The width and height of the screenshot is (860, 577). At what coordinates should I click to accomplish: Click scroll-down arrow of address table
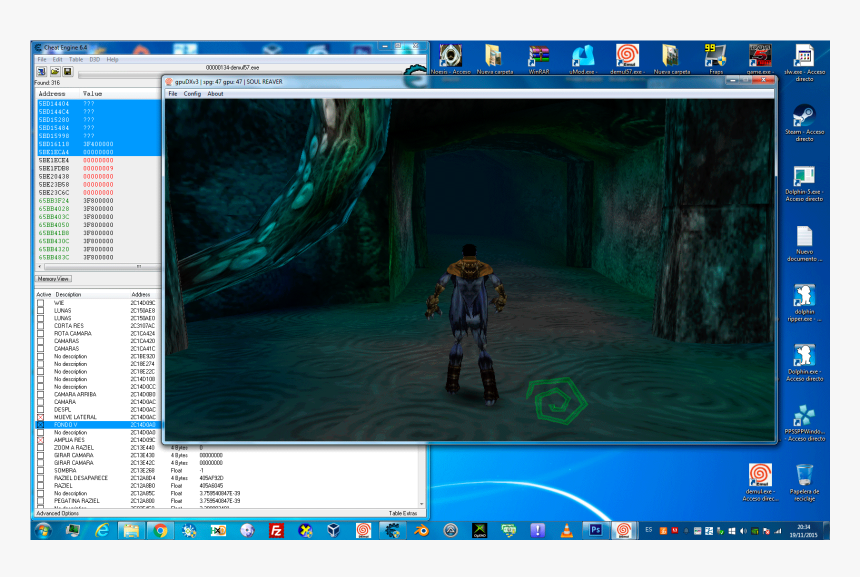(x=422, y=504)
